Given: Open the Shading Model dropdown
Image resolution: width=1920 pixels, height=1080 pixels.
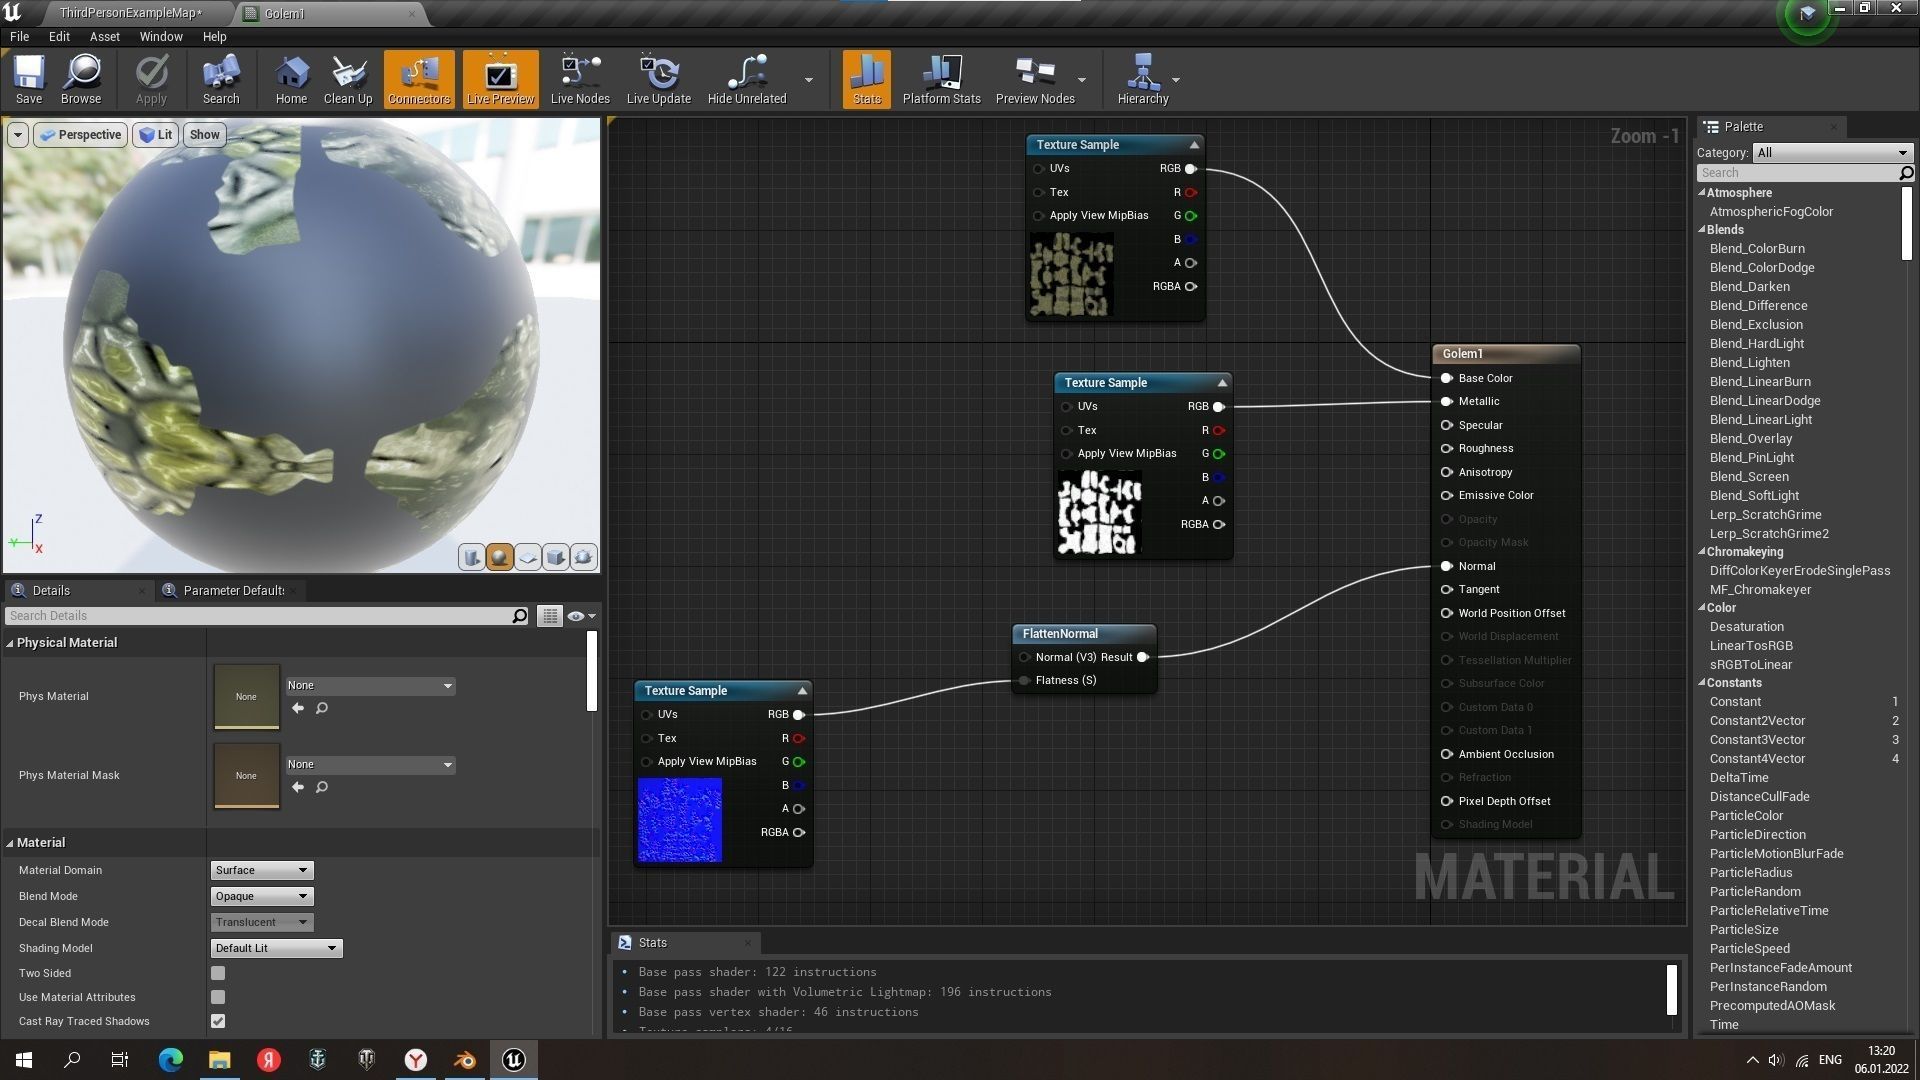Looking at the screenshot, I should point(276,948).
